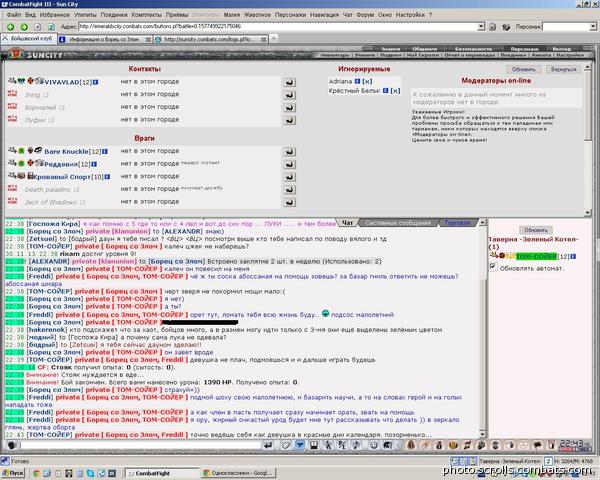
Task: Toggle the Обновлять автомат. checkbox
Action: [x=493, y=267]
